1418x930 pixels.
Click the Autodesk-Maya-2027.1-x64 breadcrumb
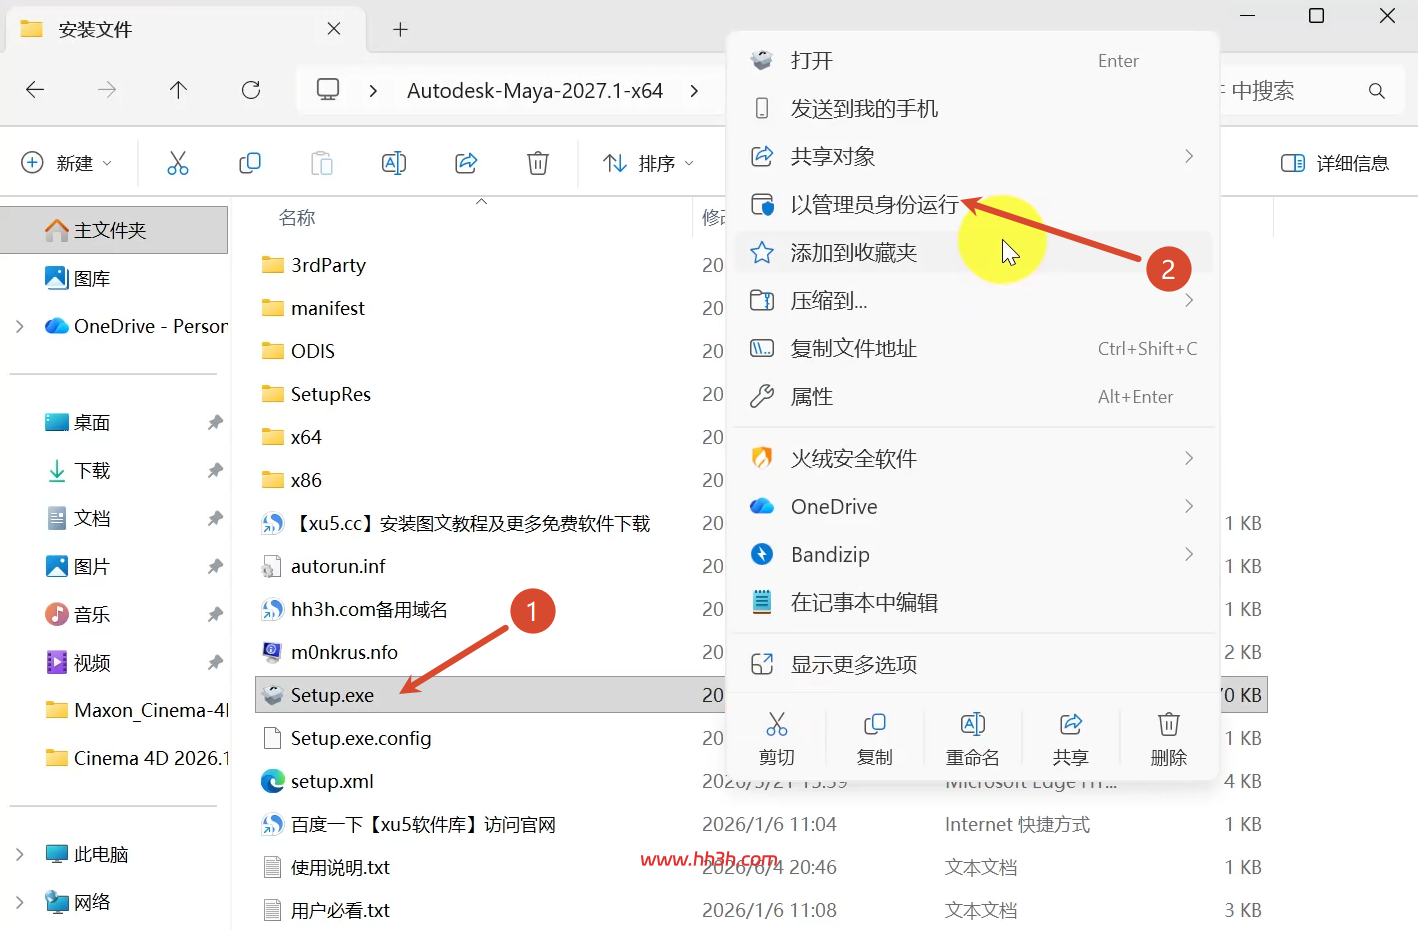[535, 91]
